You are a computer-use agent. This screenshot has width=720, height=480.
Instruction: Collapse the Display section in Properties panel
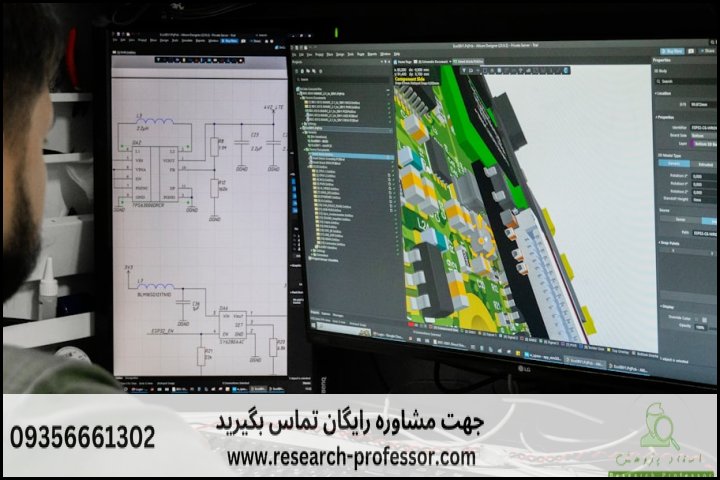coord(668,307)
